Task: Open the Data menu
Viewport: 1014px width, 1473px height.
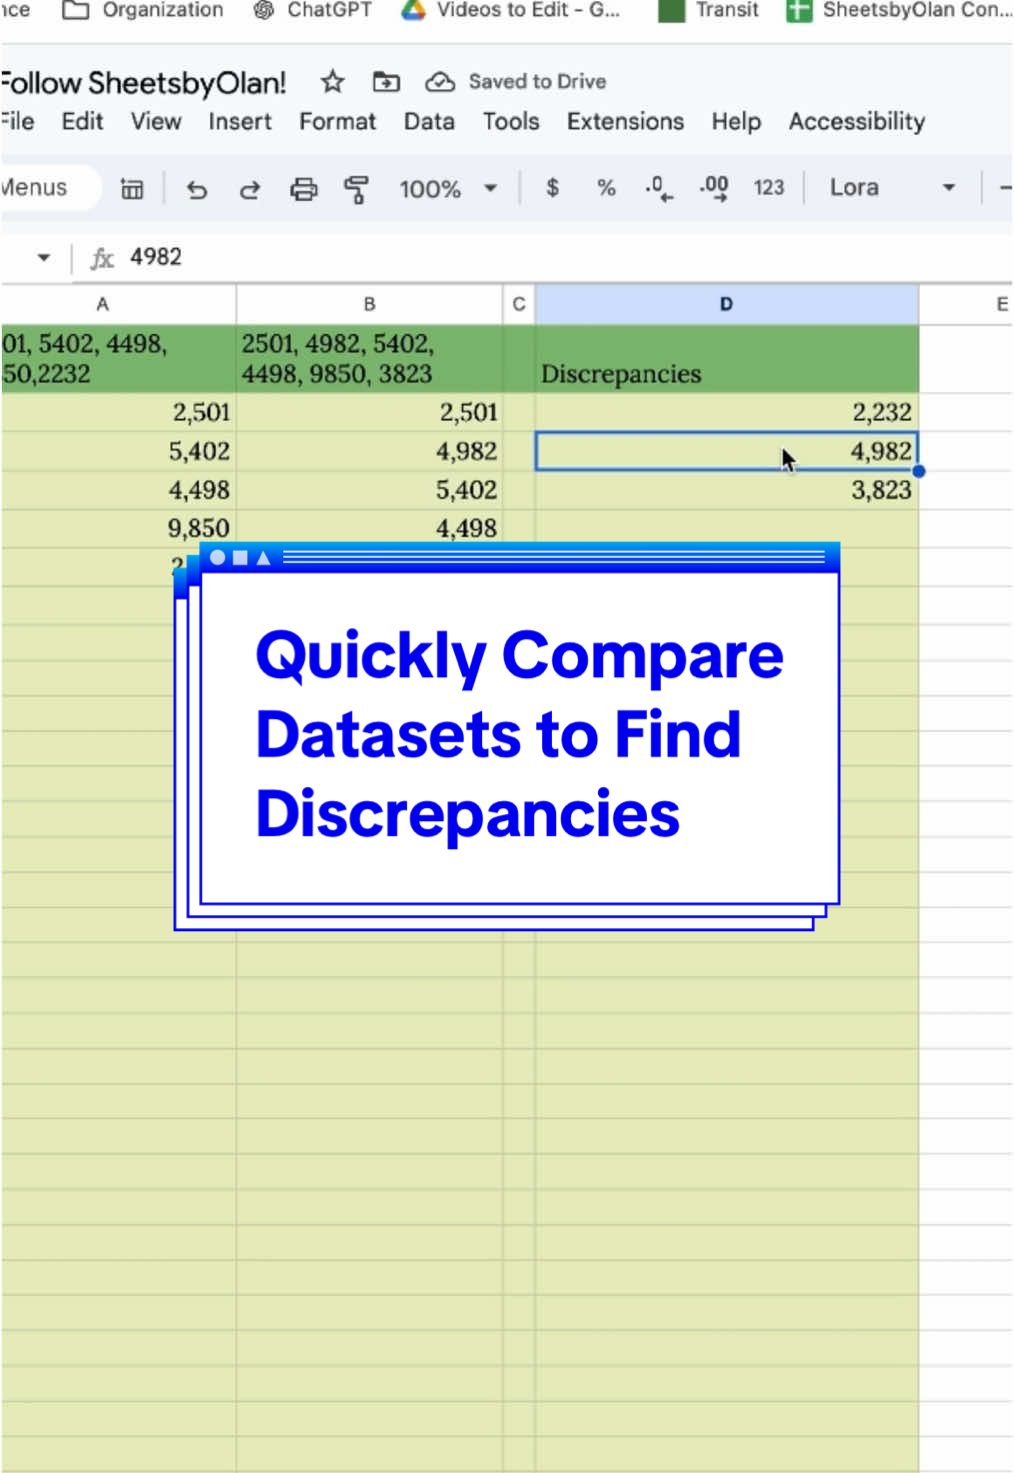Action: (428, 121)
